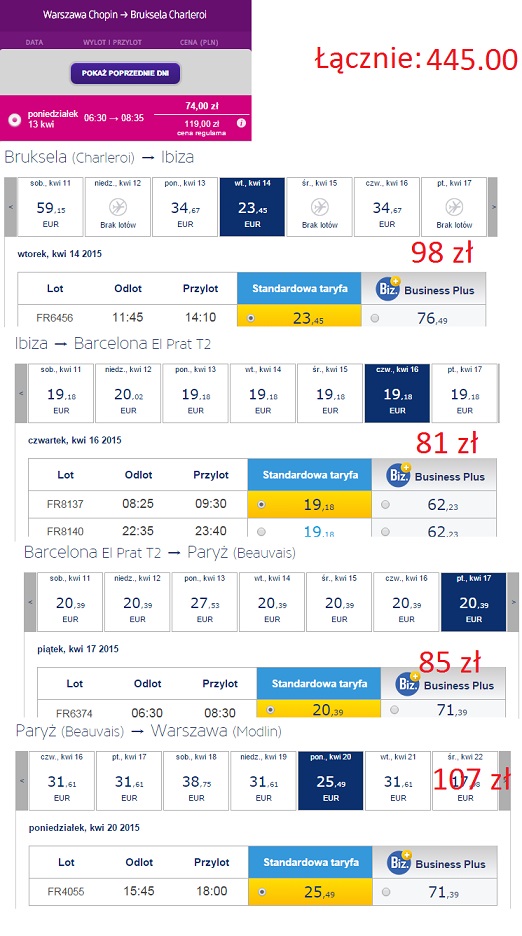Select the pon., kwi 13 tab priced 27,53 EUR
This screenshot has height=936, width=522.
205,602
